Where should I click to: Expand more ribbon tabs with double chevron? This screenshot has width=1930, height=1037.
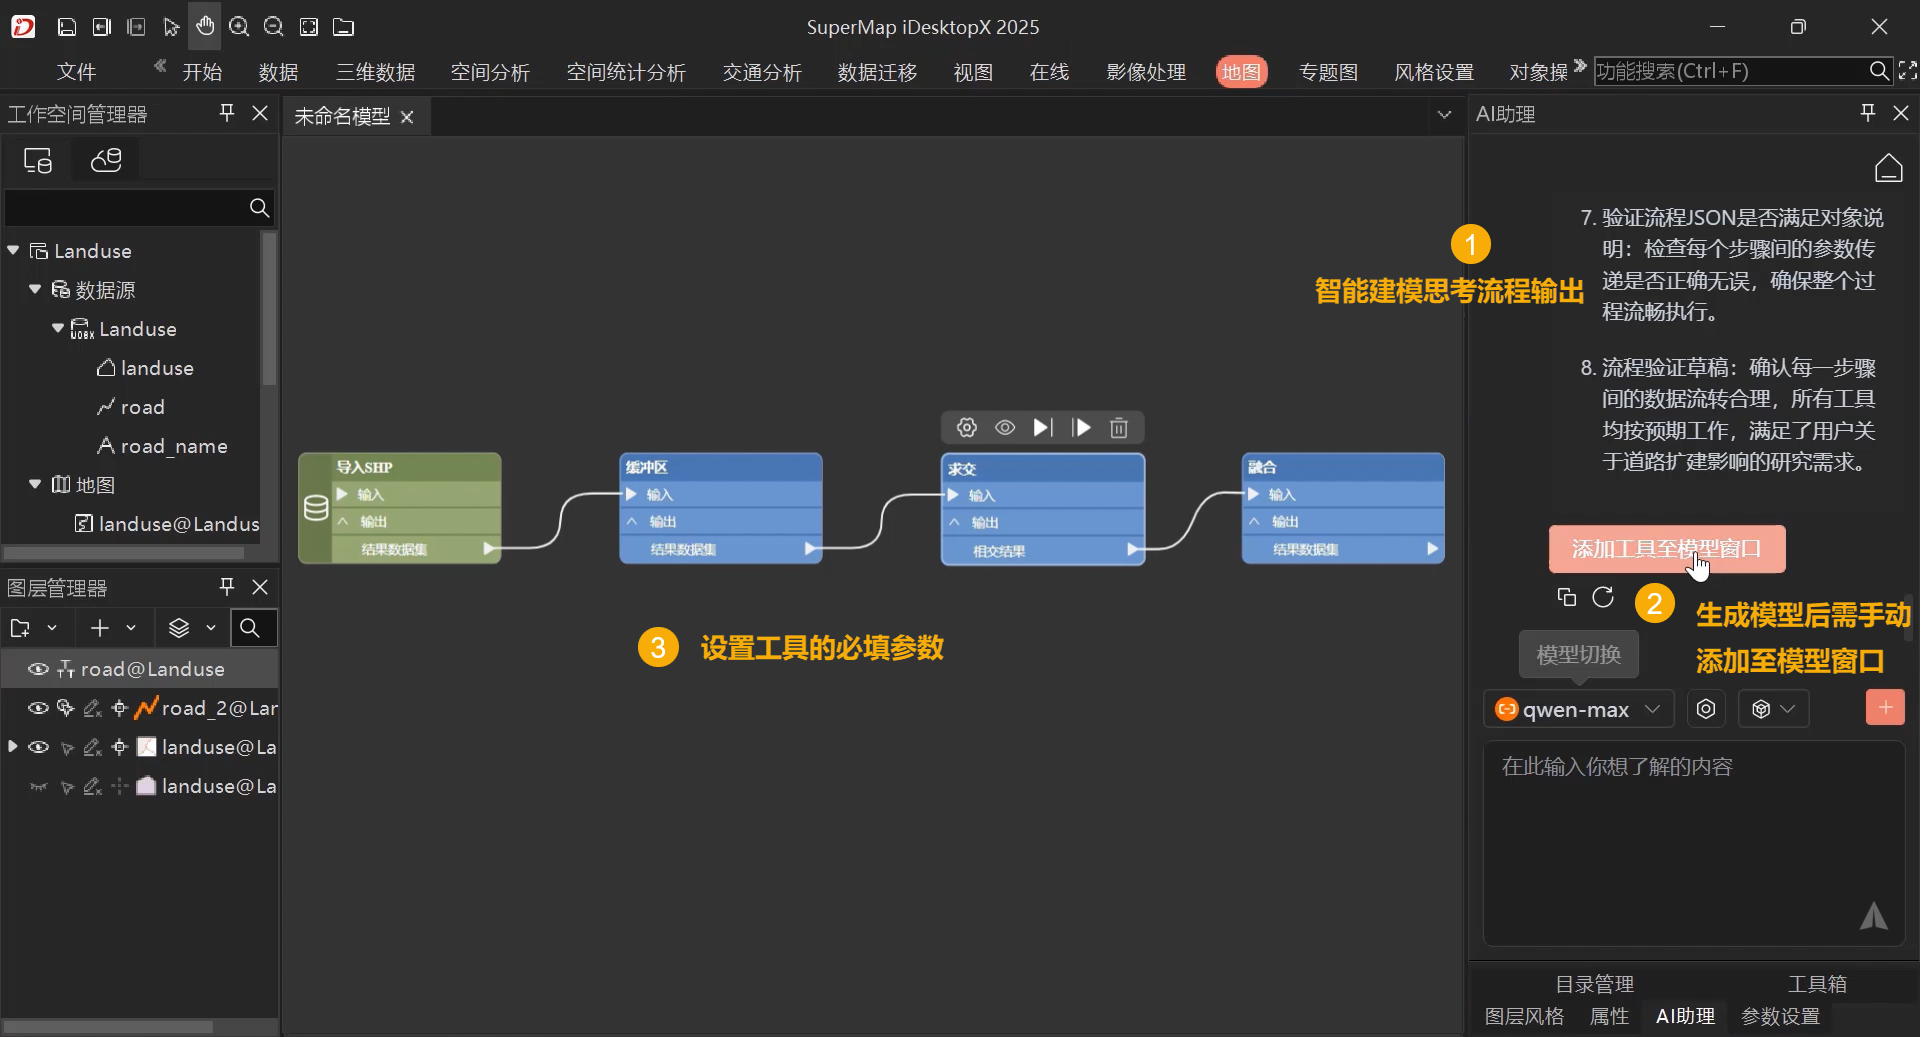pyautogui.click(x=1580, y=66)
